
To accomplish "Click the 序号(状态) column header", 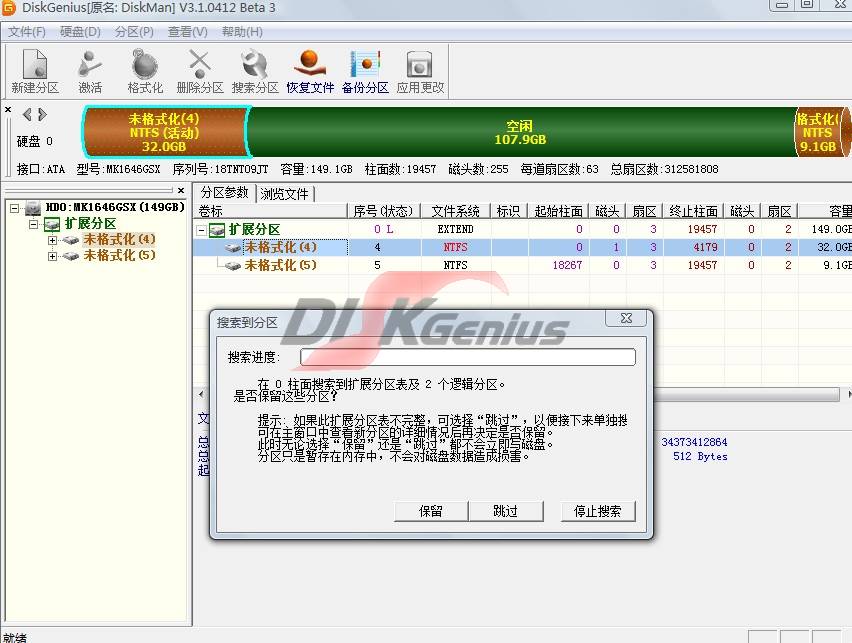I will (384, 211).
